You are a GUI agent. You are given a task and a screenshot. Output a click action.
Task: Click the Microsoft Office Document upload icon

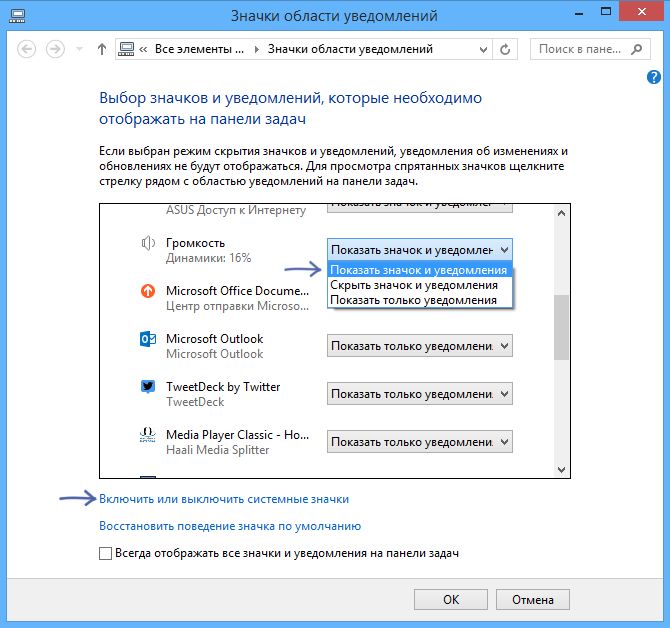pyautogui.click(x=148, y=291)
